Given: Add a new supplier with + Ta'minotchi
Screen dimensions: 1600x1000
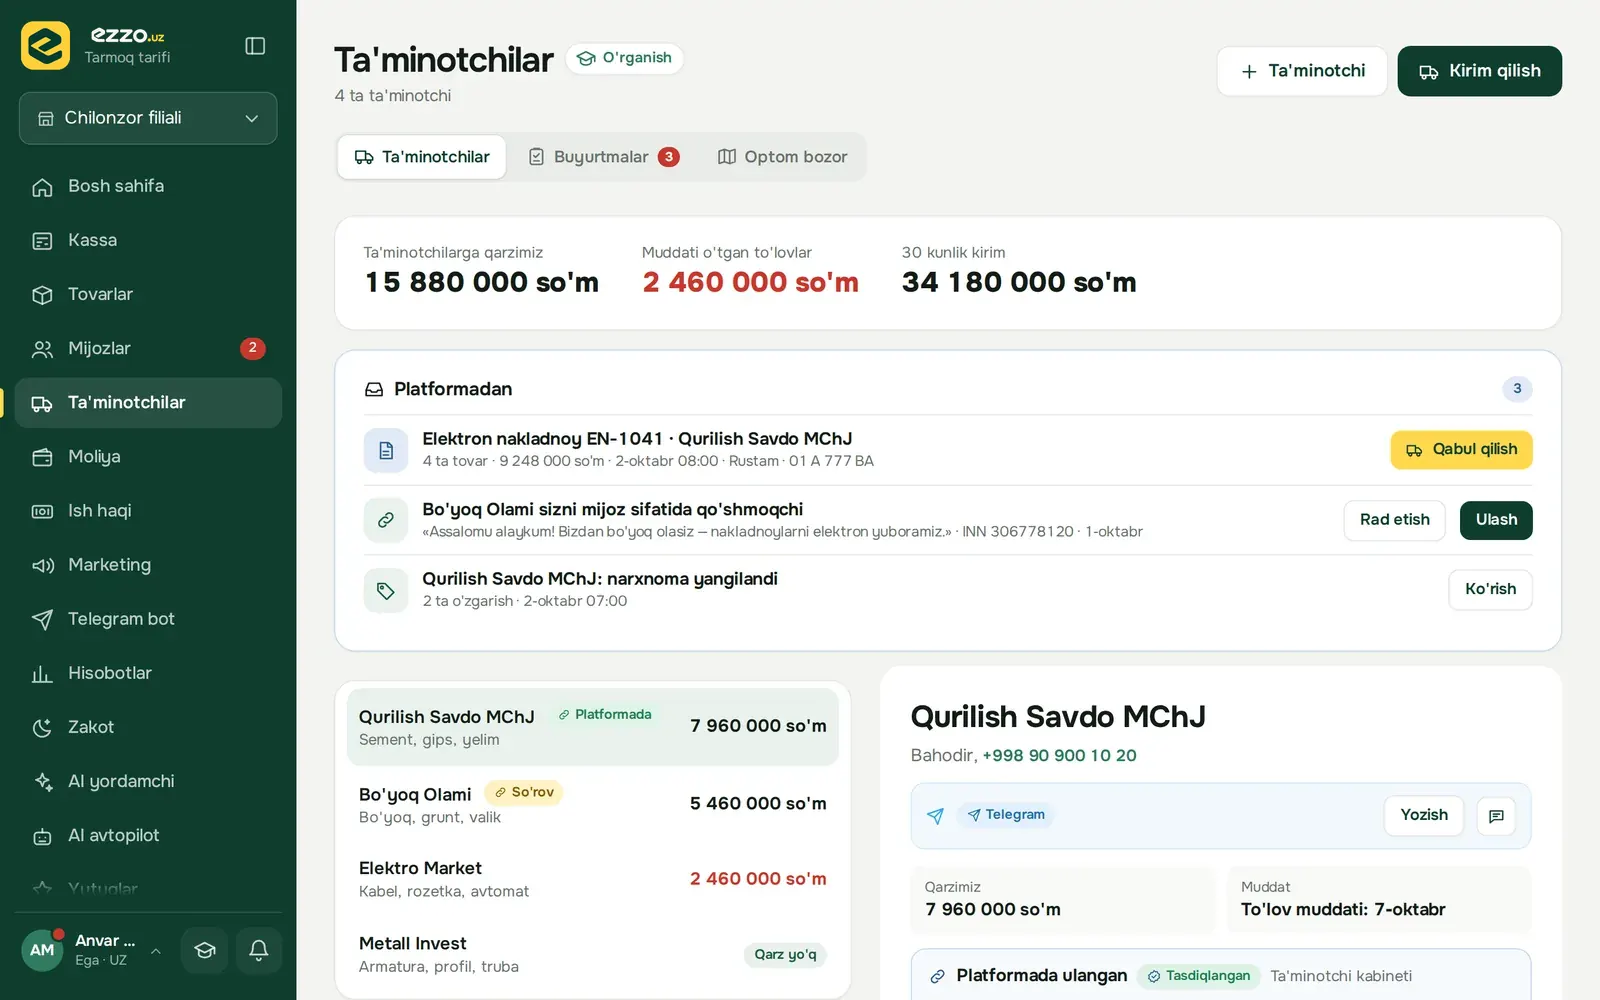Looking at the screenshot, I should pos(1302,71).
